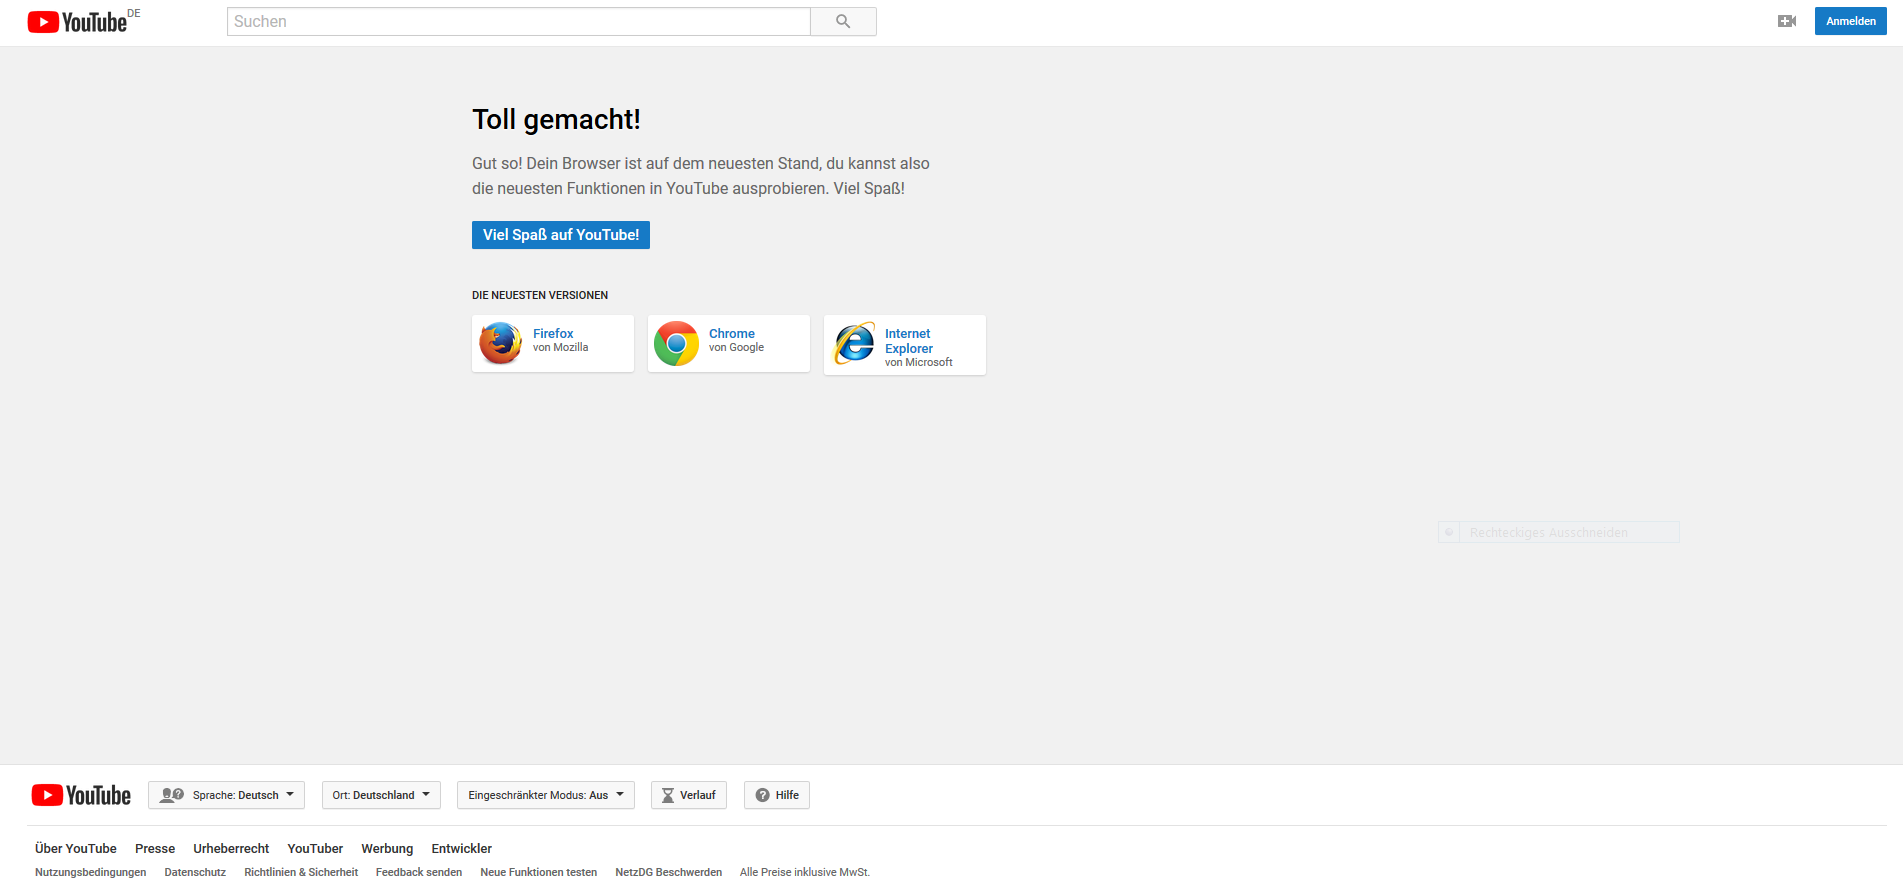1903x893 pixels.
Task: Click the Hilfe help button
Action: pyautogui.click(x=777, y=795)
